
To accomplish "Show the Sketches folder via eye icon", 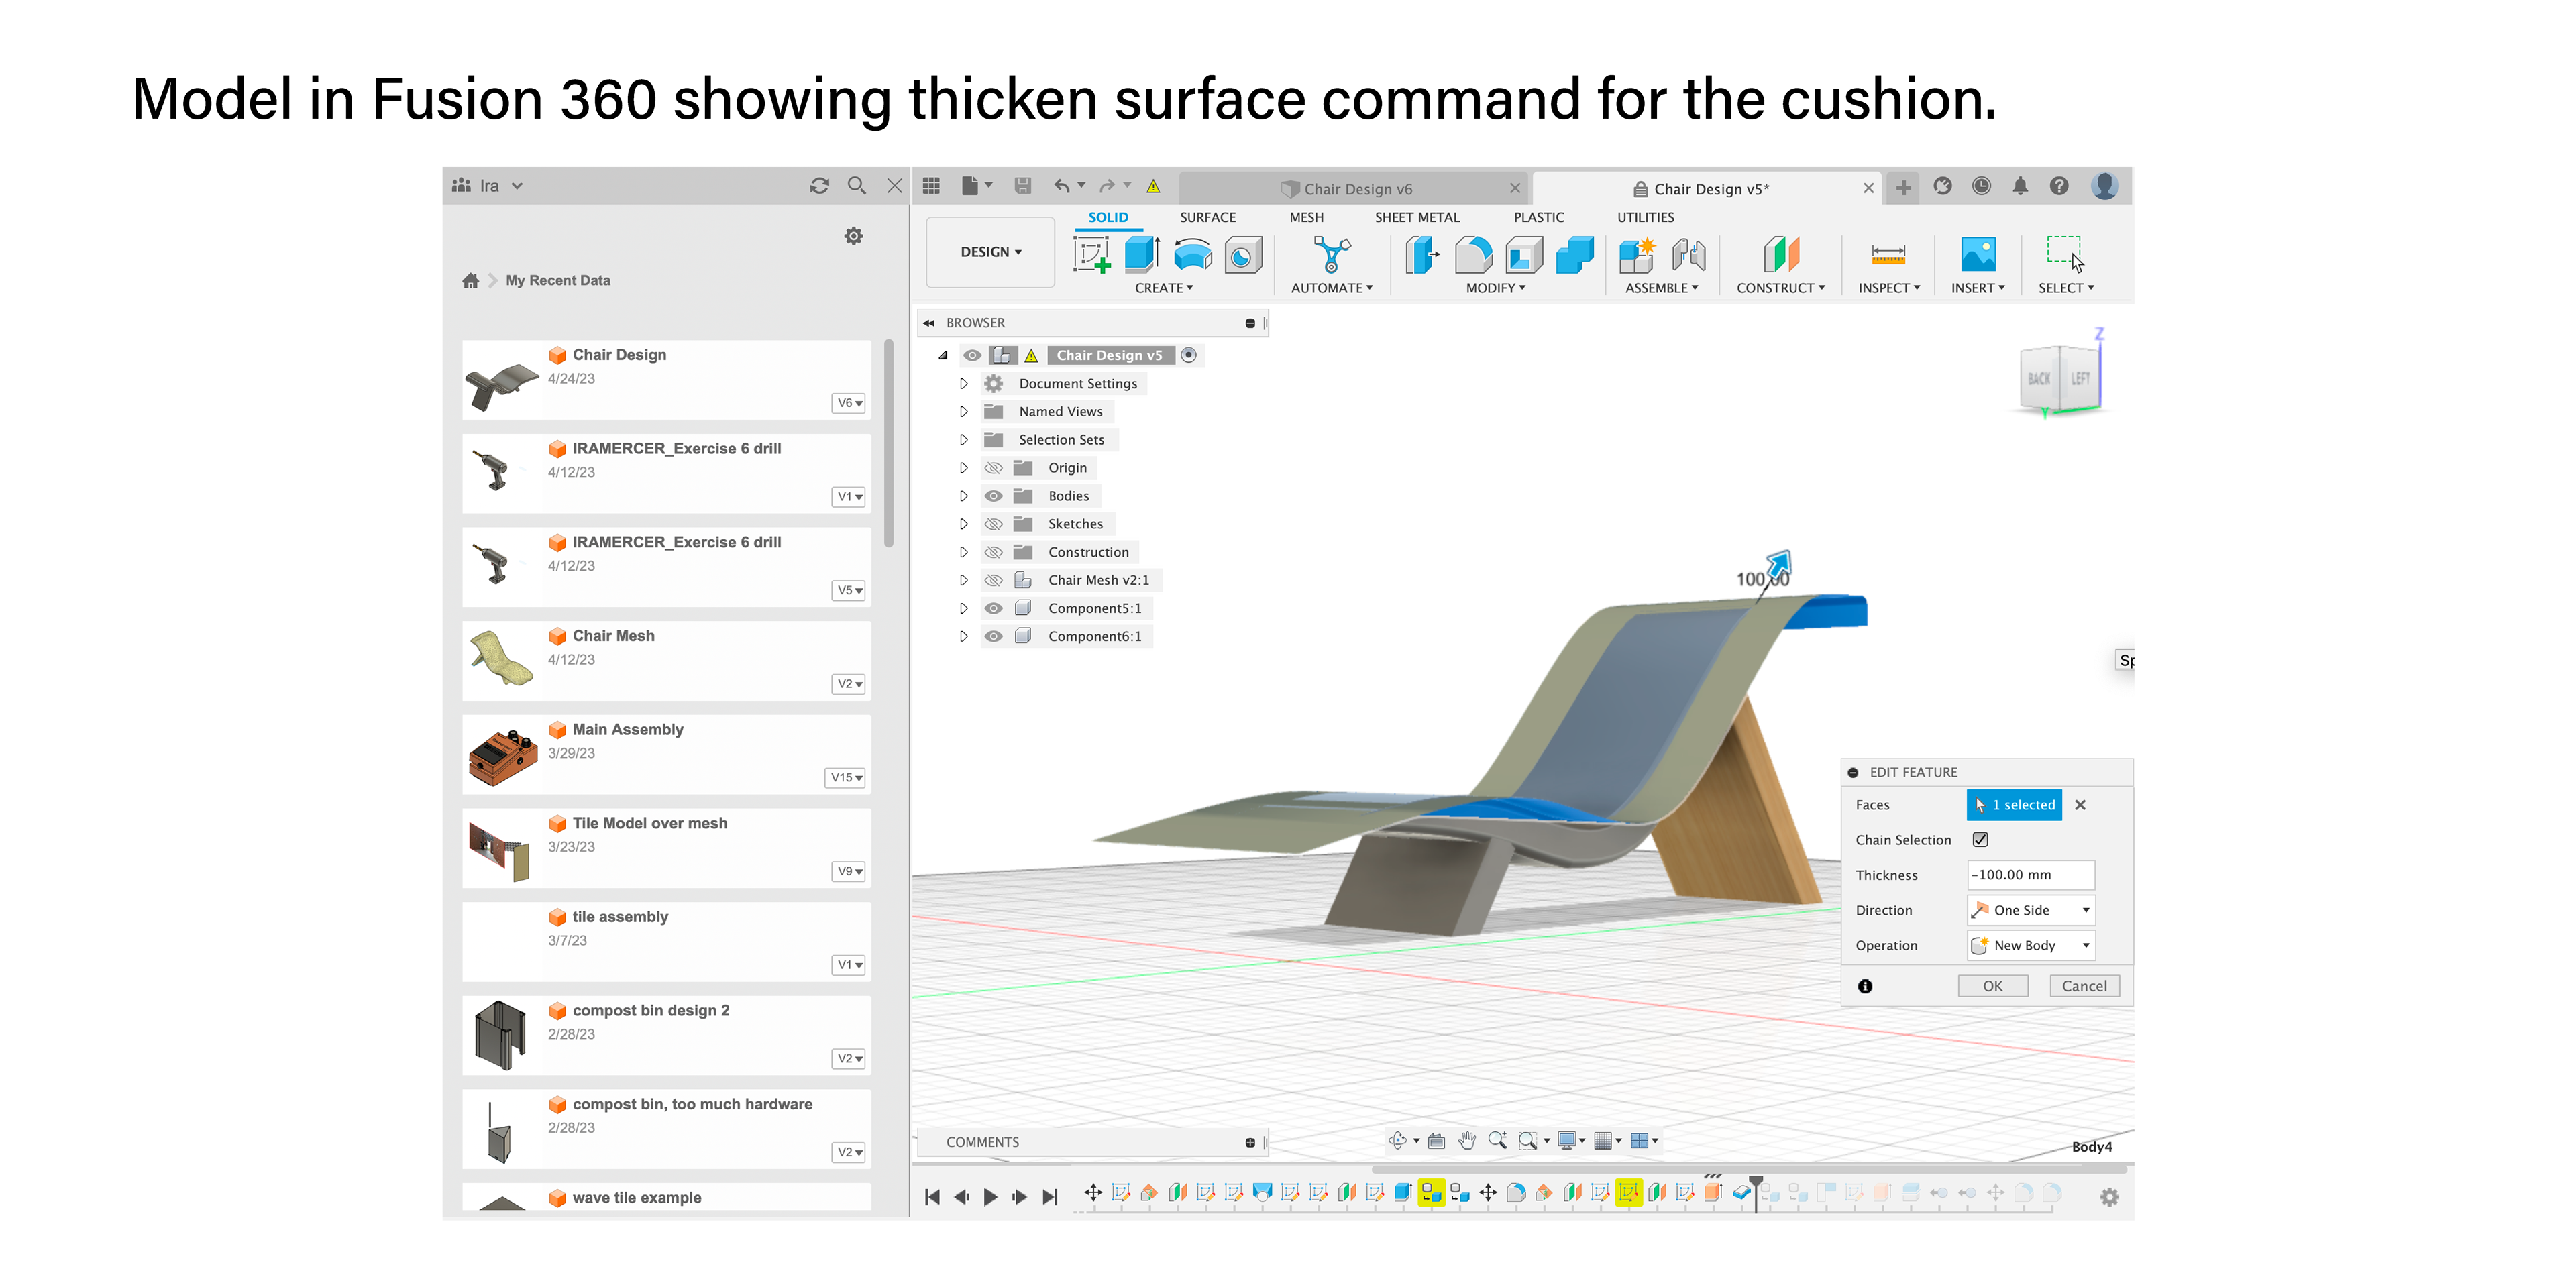I will pos(993,524).
